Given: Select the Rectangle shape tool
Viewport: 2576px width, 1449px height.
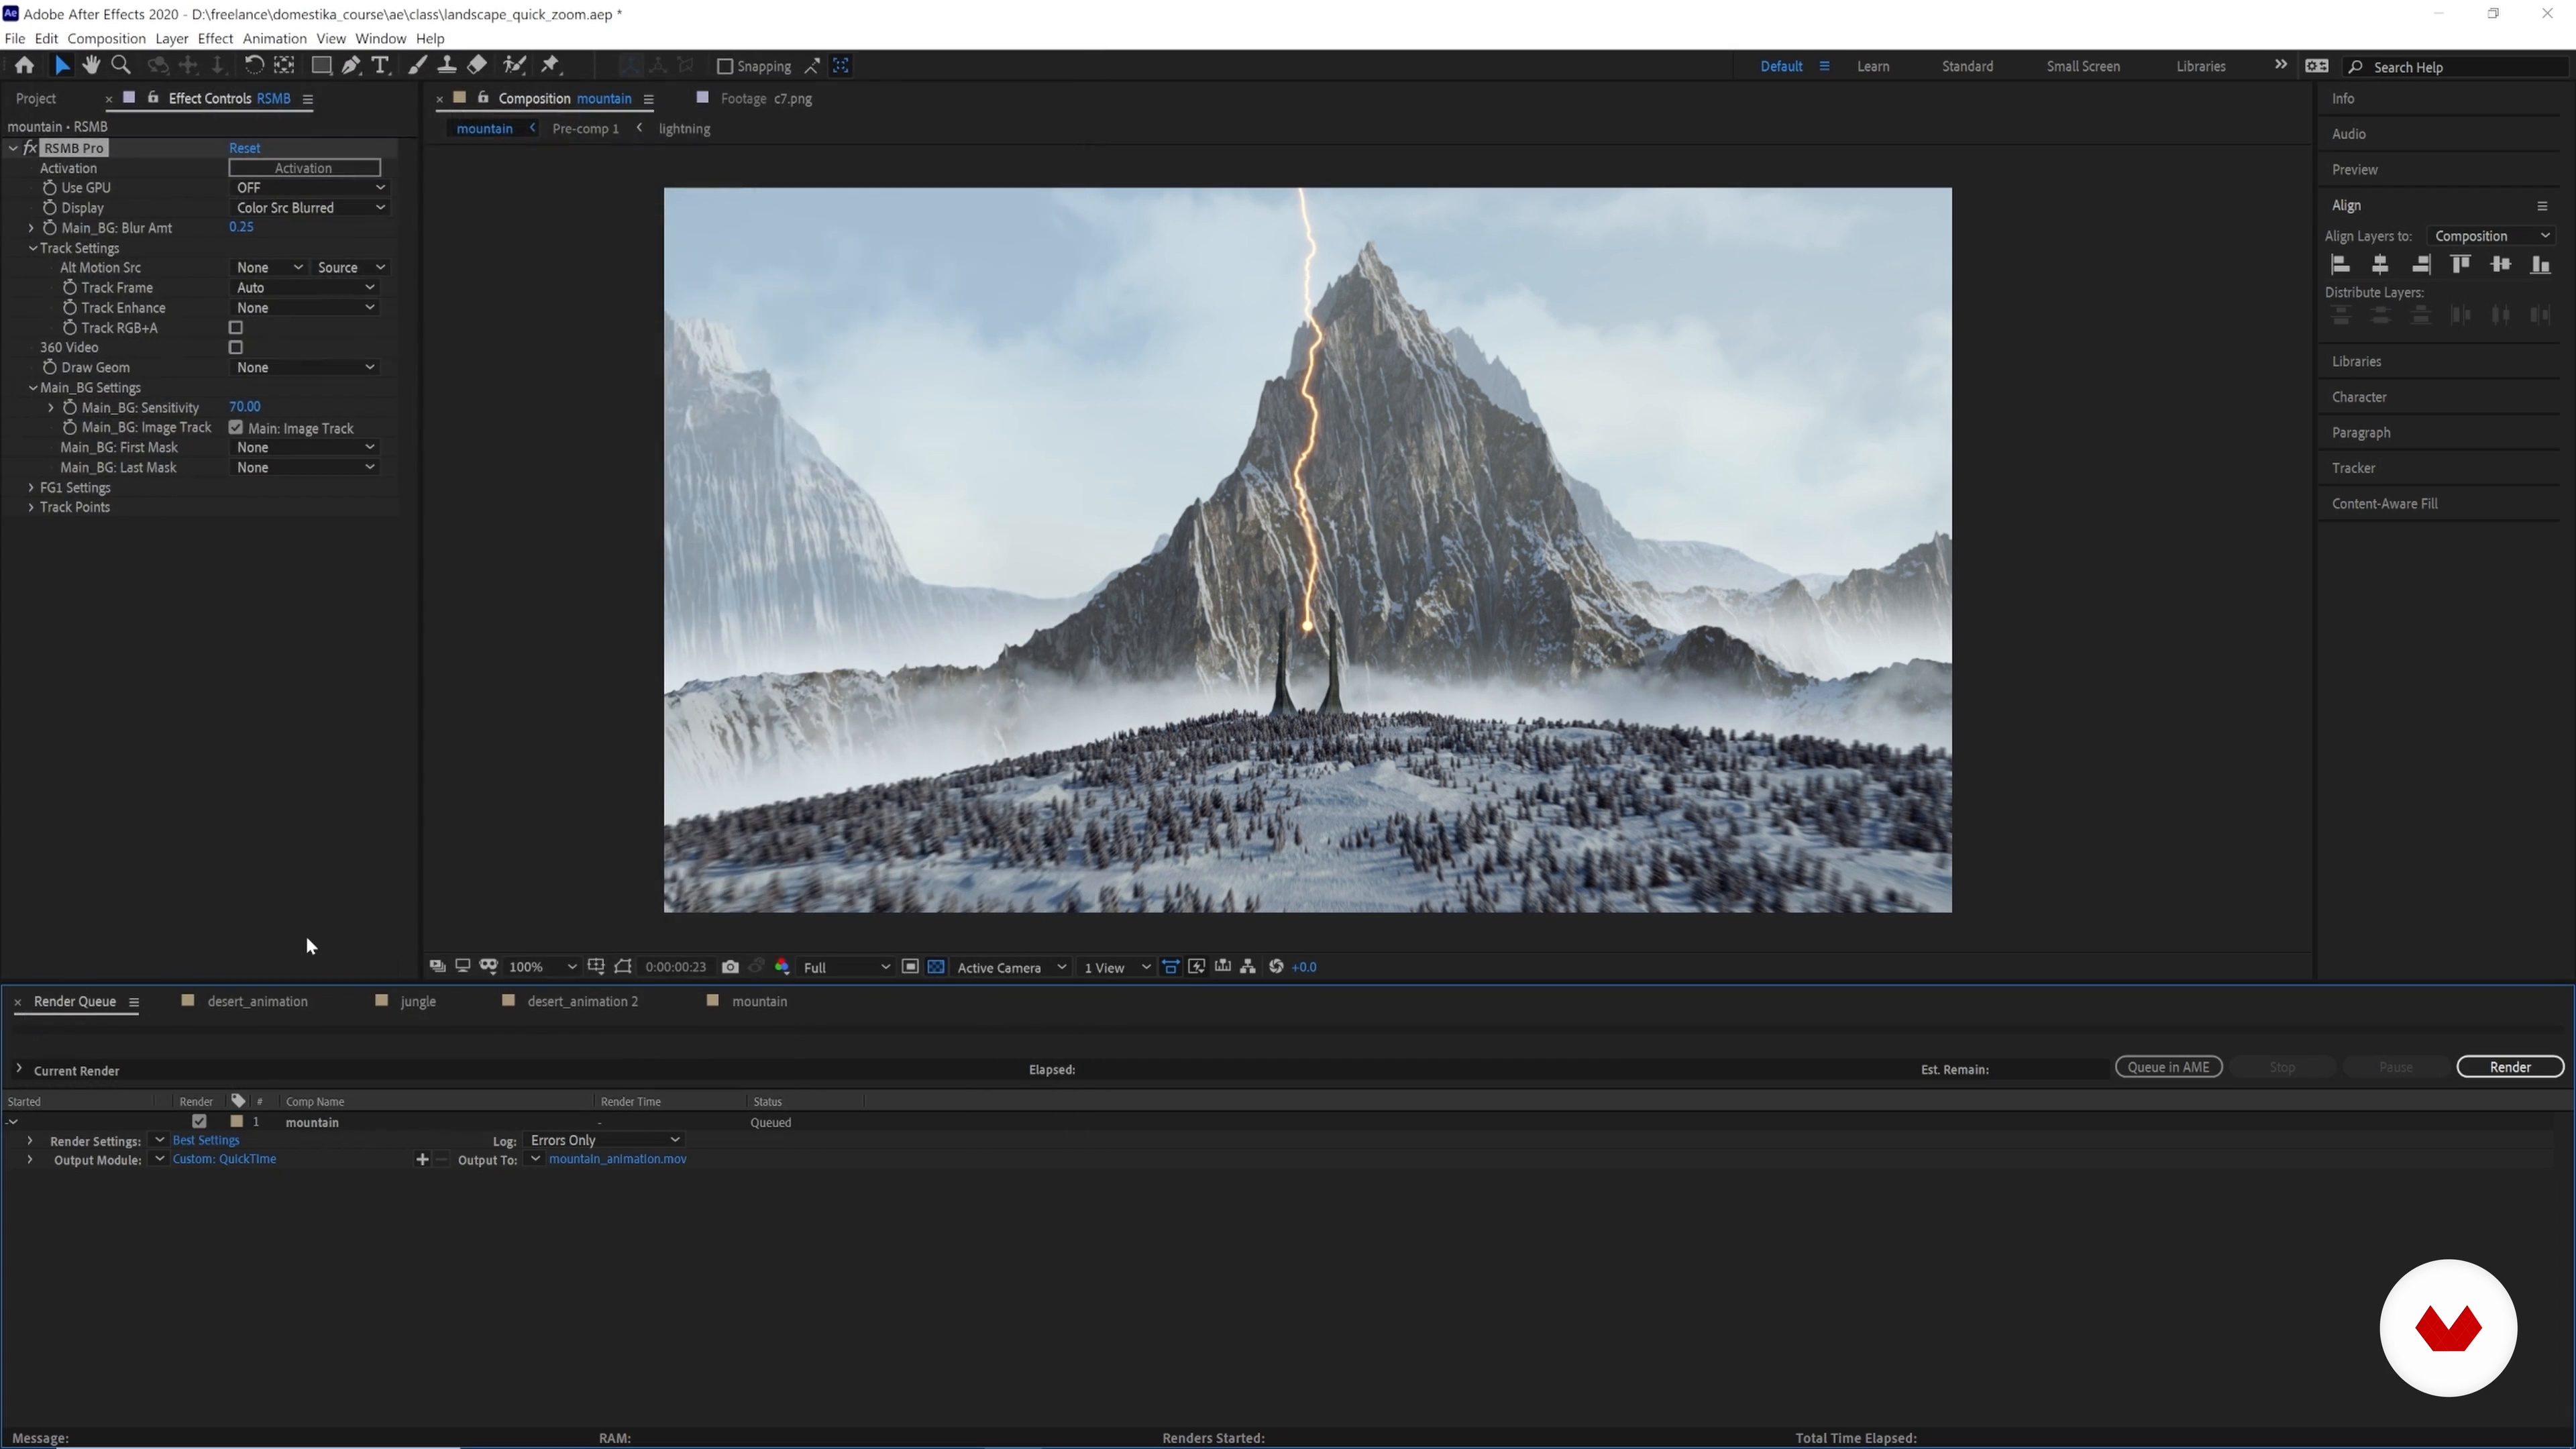Looking at the screenshot, I should [321, 66].
